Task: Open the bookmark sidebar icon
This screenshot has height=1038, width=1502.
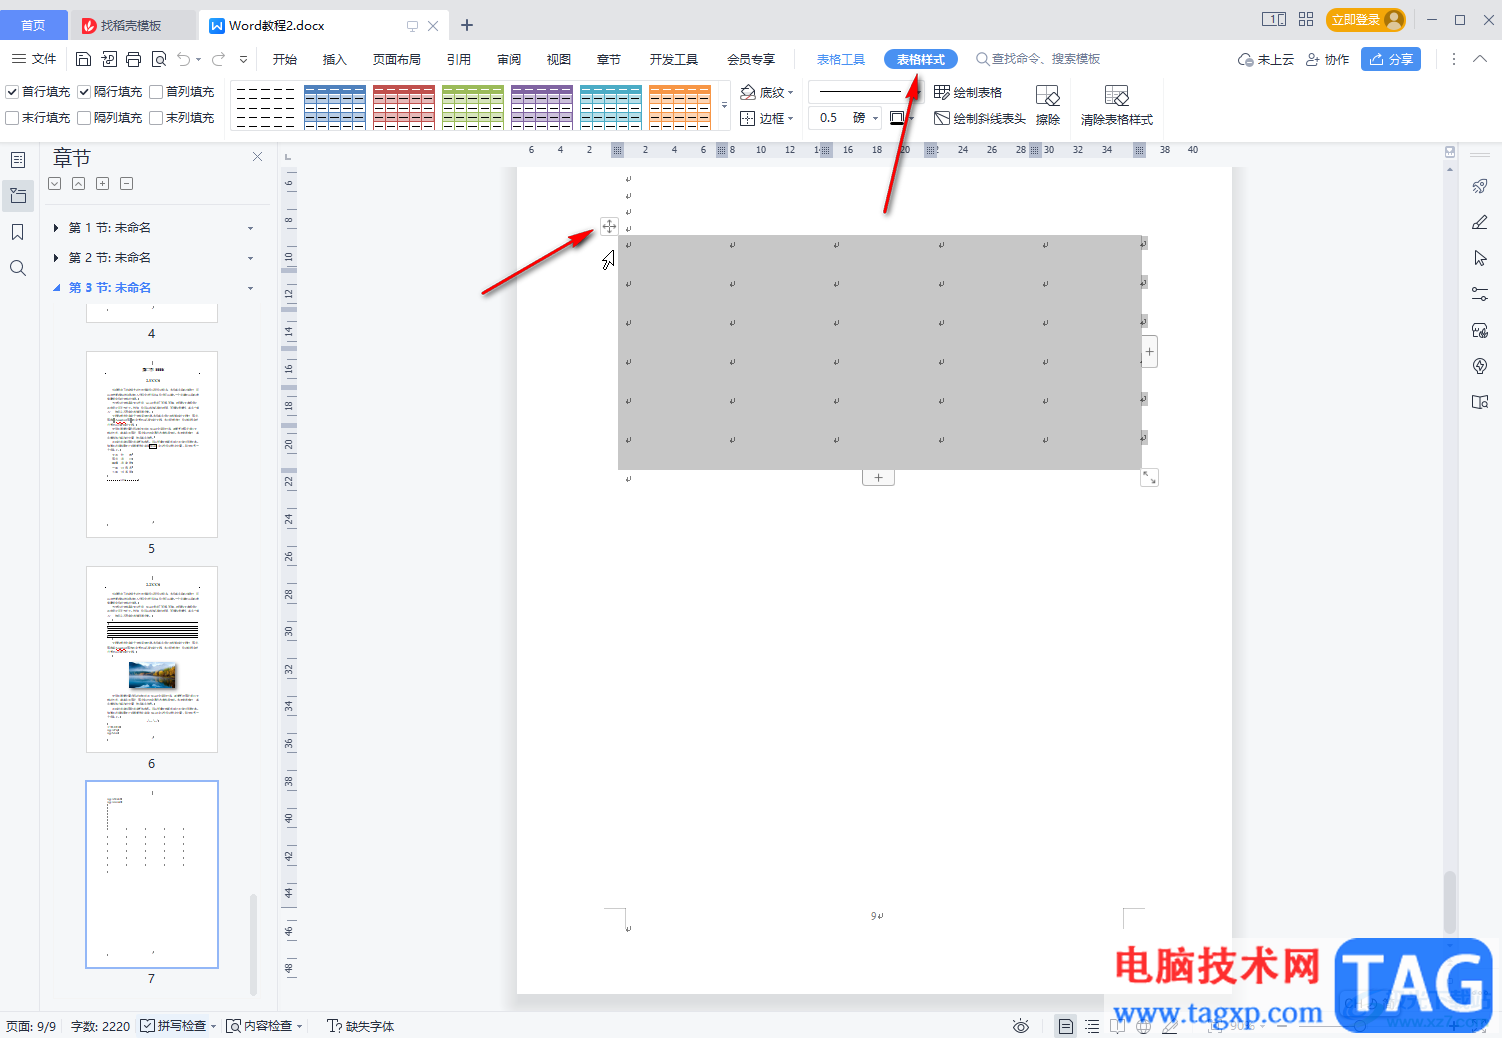Action: 18,232
